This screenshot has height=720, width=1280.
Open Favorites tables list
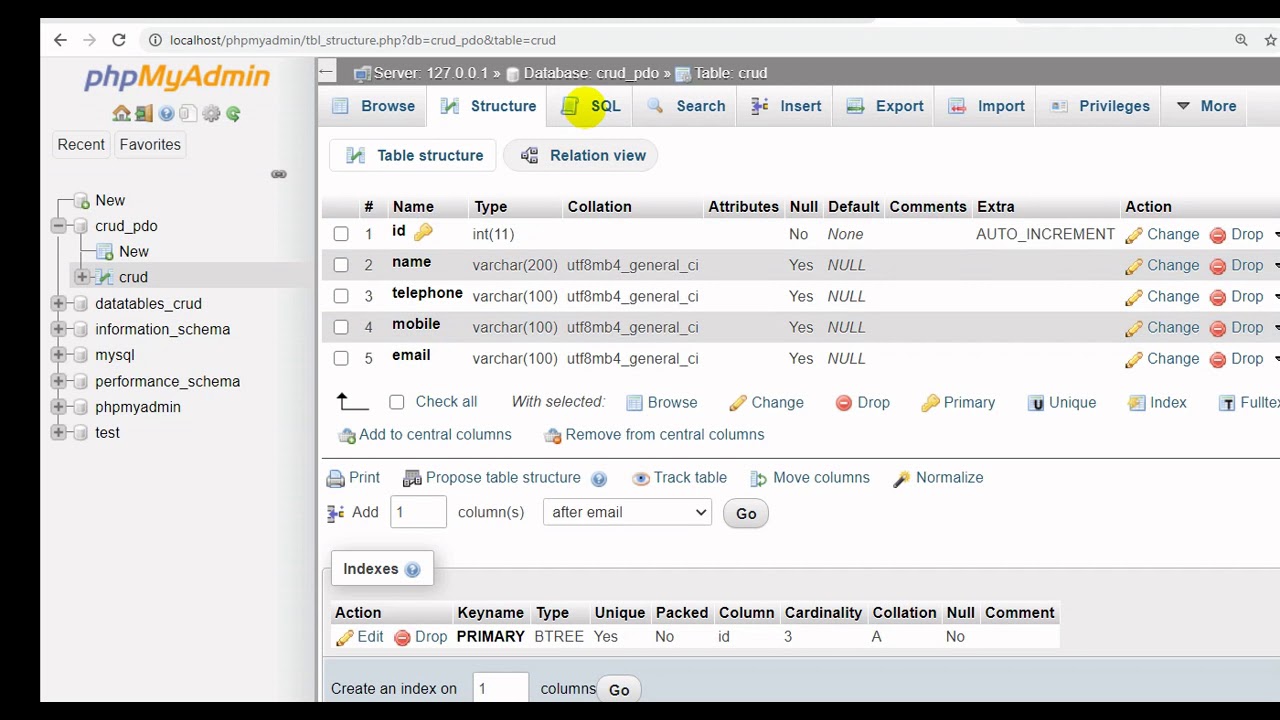pyautogui.click(x=150, y=144)
